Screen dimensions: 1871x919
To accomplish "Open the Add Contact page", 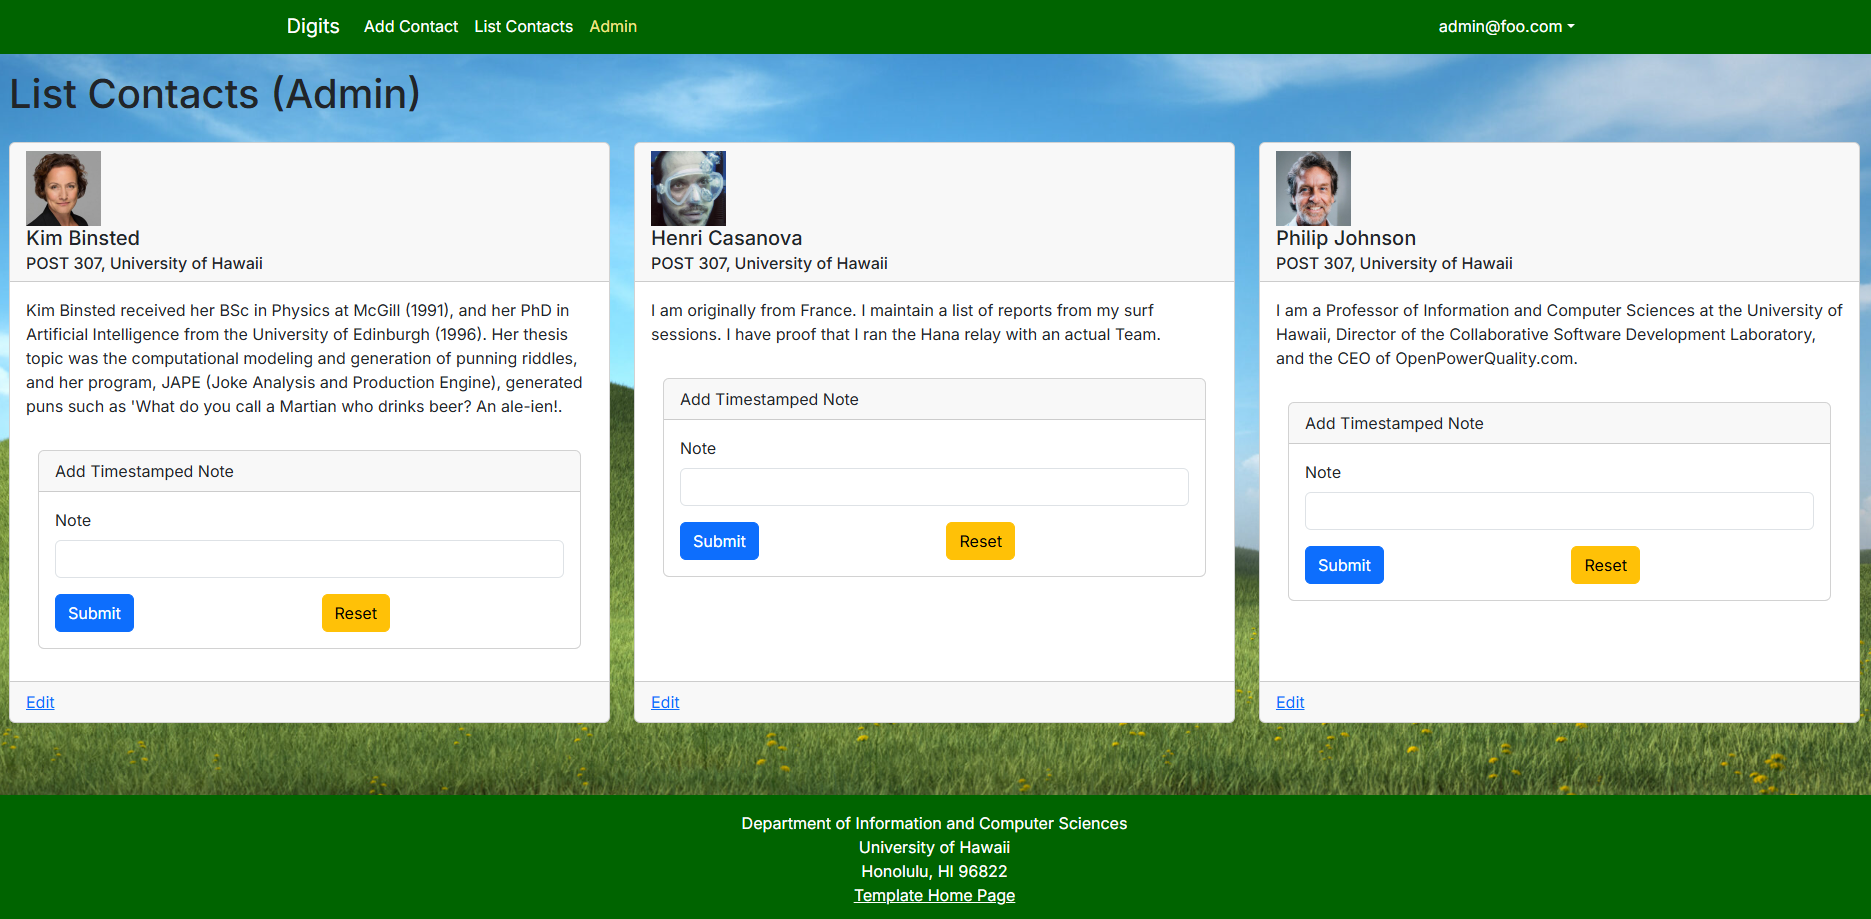I will pyautogui.click(x=410, y=27).
